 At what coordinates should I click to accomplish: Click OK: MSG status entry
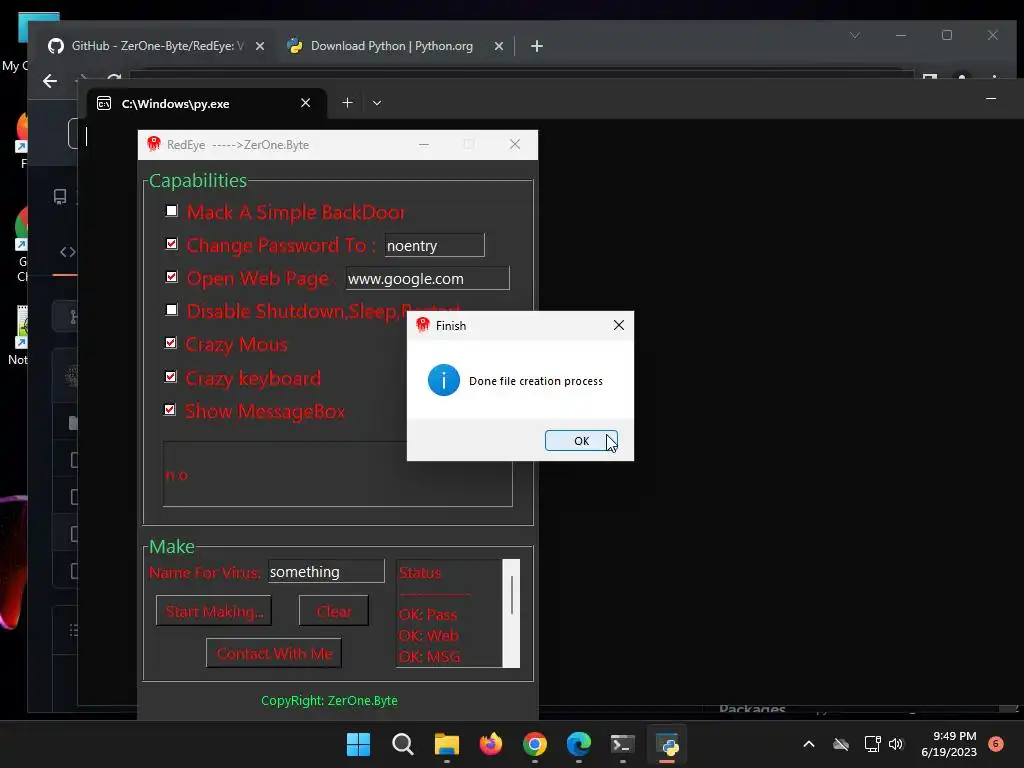[429, 656]
